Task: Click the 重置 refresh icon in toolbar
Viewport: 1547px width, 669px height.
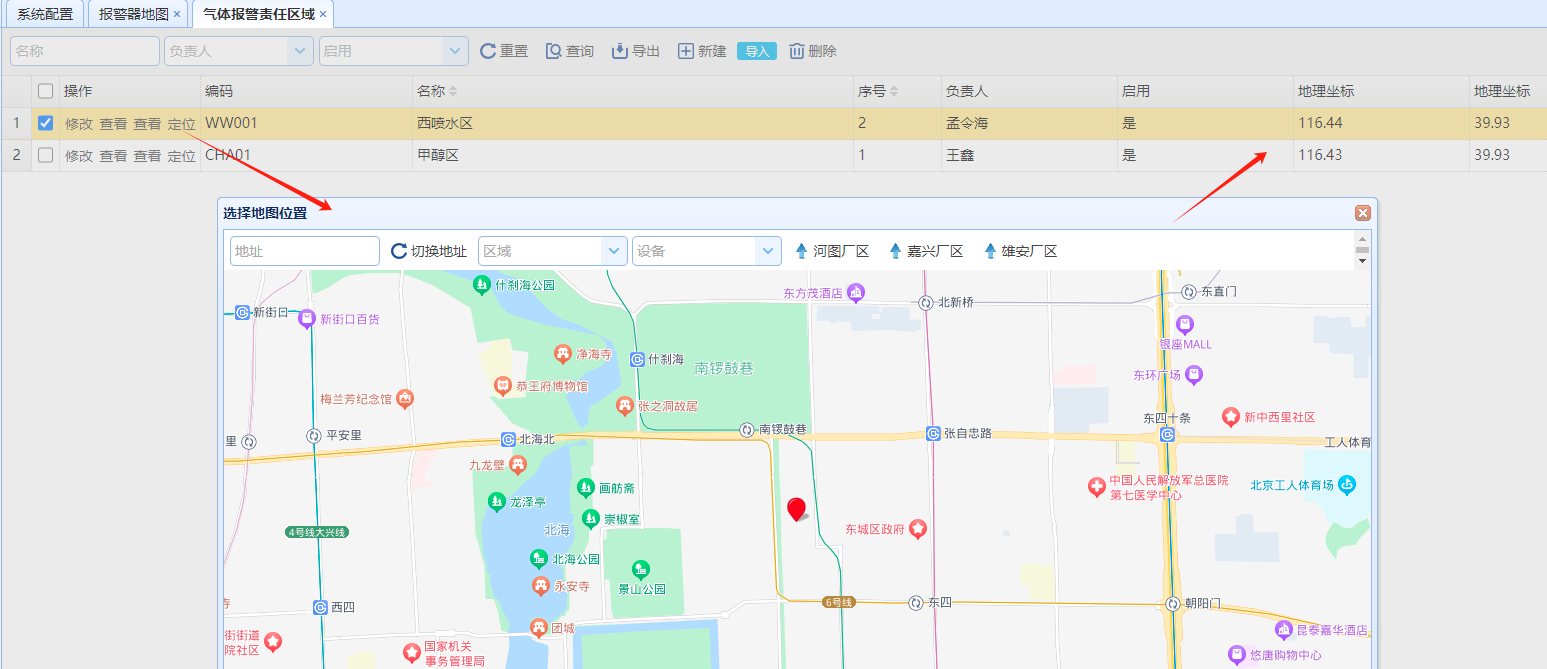Action: pos(488,51)
